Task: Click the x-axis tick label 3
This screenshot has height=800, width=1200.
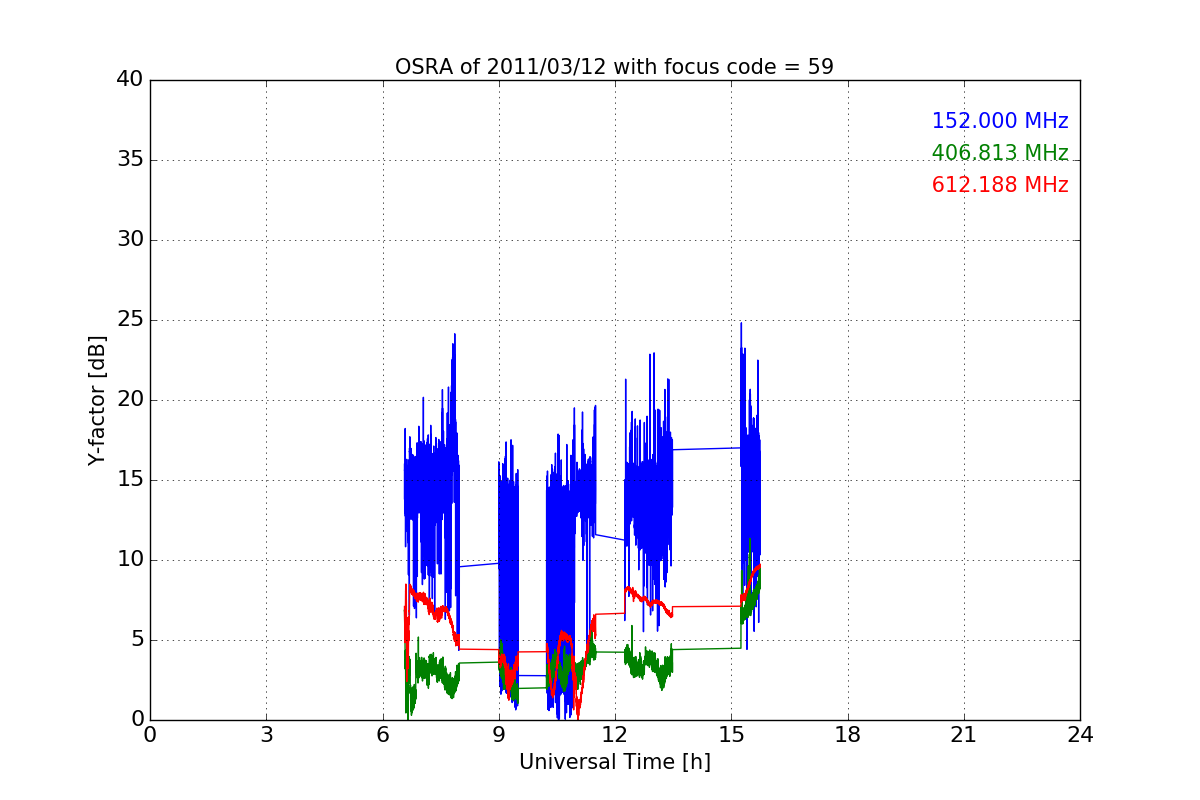Action: coord(266,735)
